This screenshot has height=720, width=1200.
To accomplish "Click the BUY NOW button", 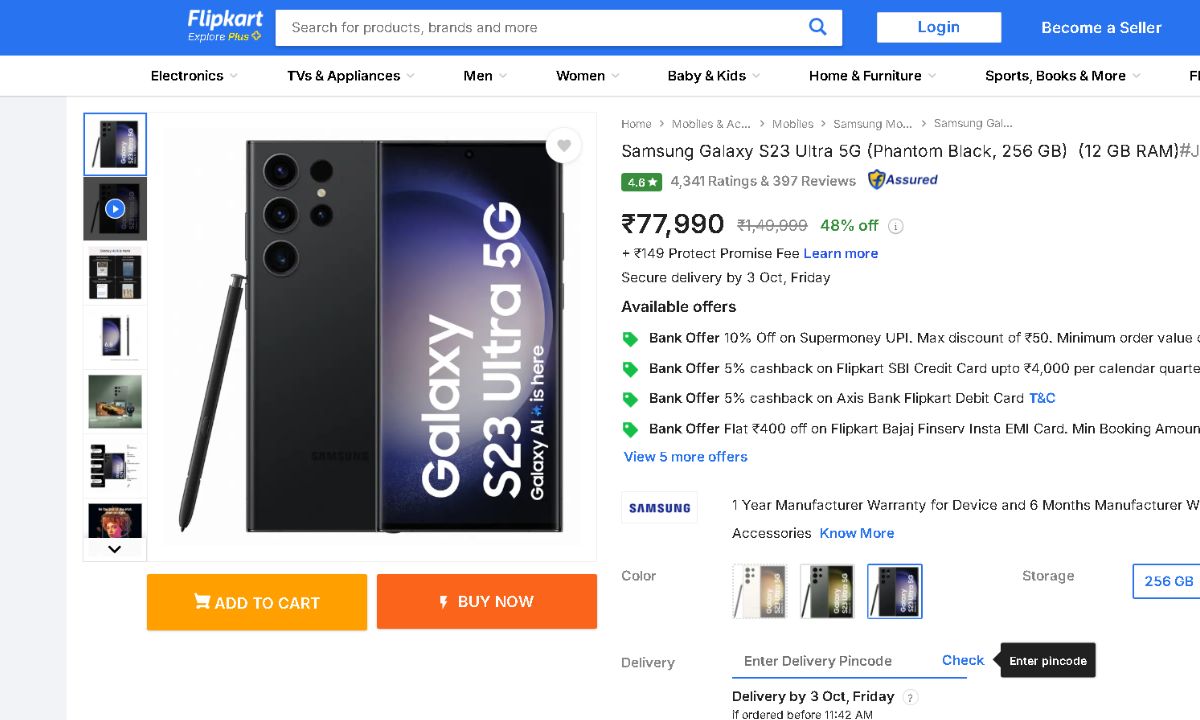I will (x=487, y=602).
